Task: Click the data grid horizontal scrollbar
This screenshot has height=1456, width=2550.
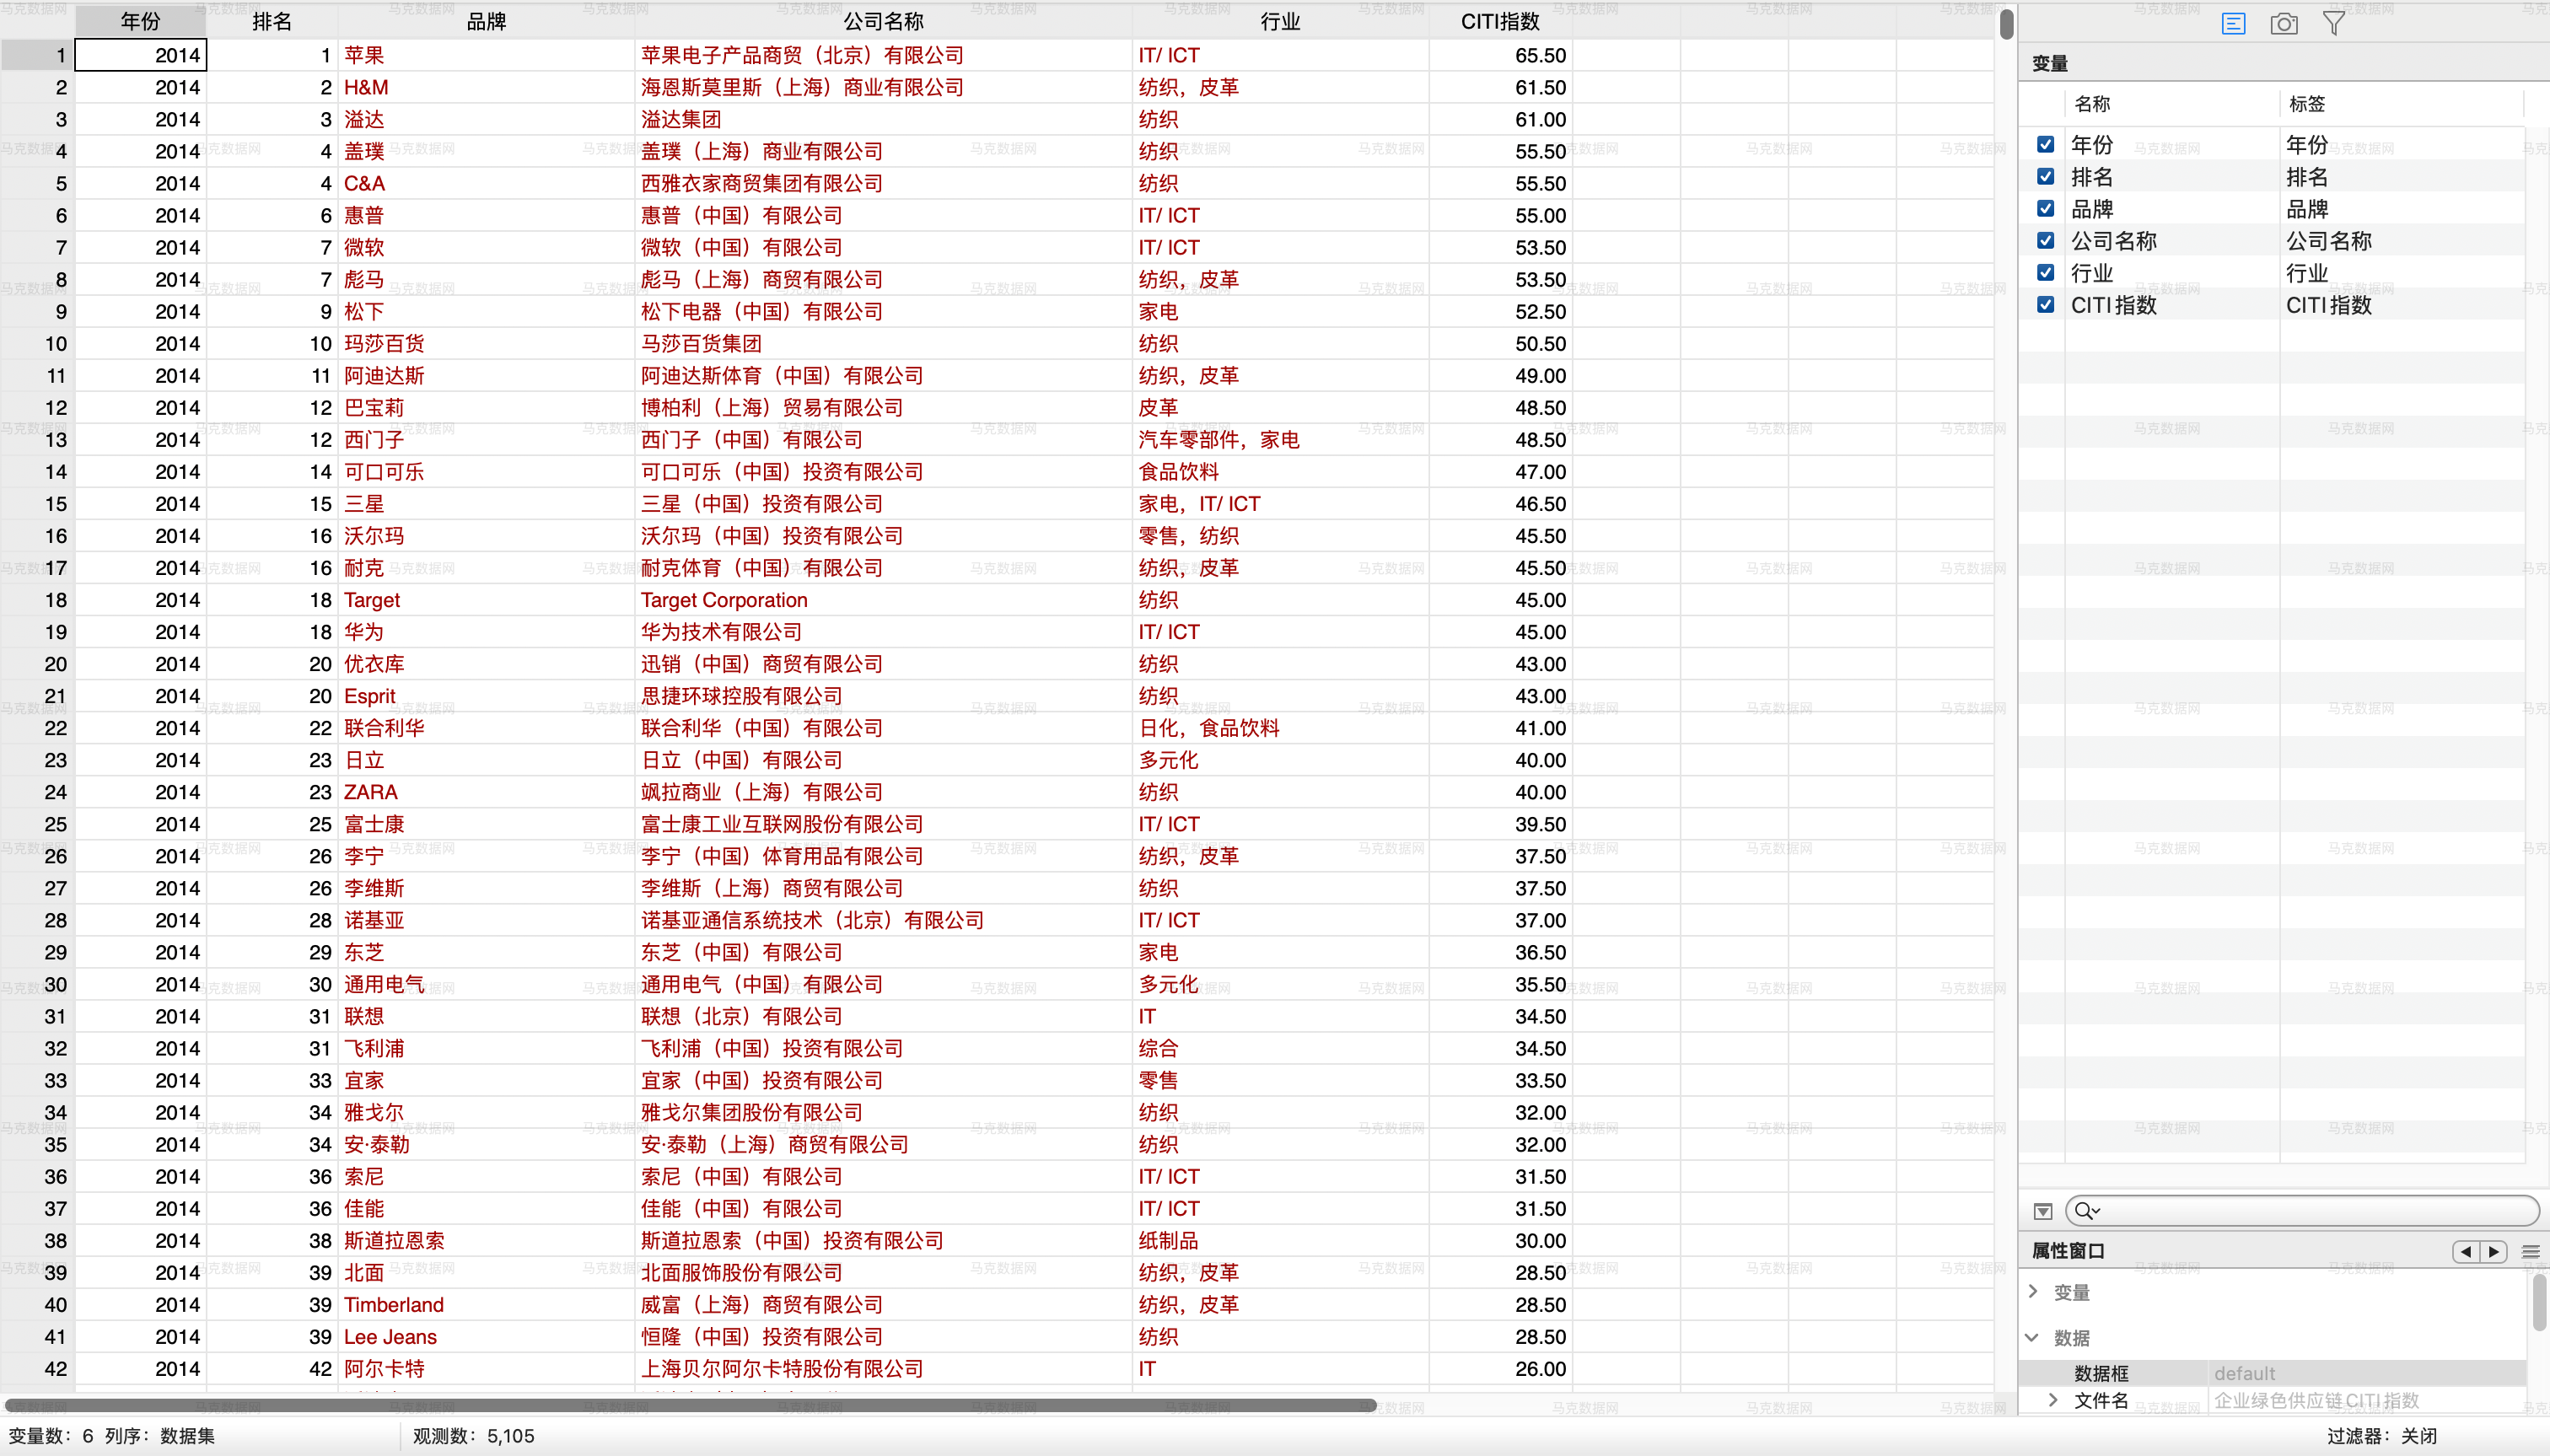Action: pyautogui.click(x=690, y=1405)
